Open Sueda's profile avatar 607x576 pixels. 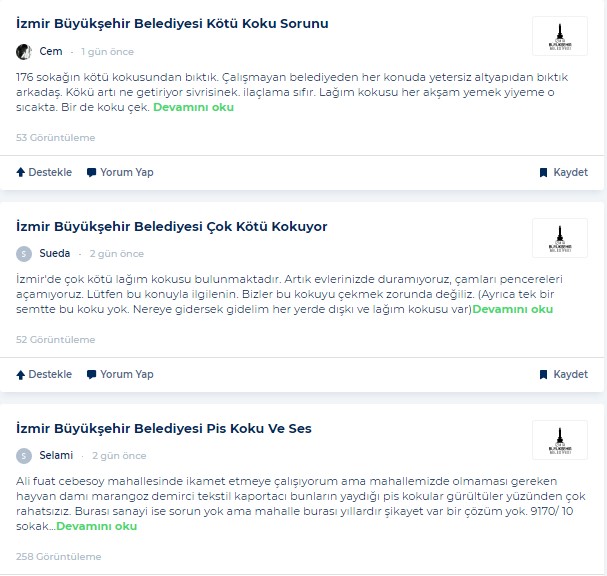coord(24,254)
